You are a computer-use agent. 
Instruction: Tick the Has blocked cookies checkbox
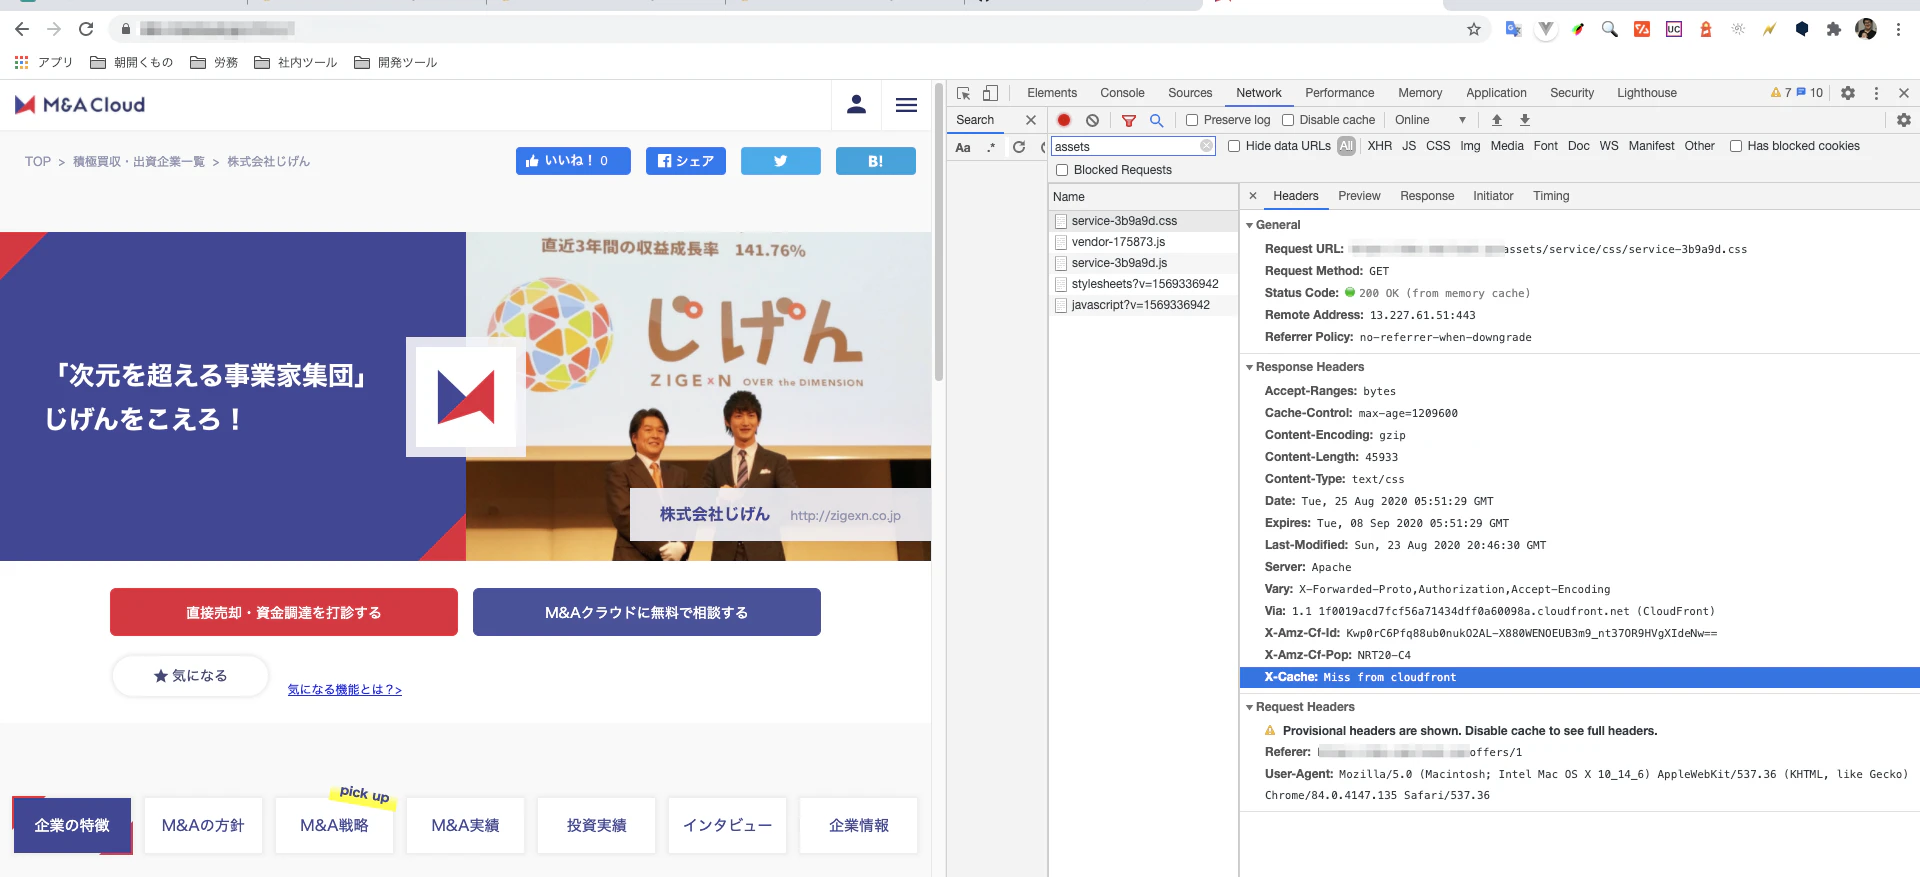click(1736, 146)
